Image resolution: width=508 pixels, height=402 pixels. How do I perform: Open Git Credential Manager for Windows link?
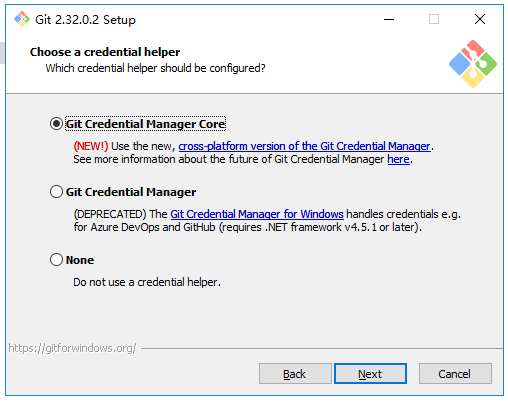tap(257, 214)
